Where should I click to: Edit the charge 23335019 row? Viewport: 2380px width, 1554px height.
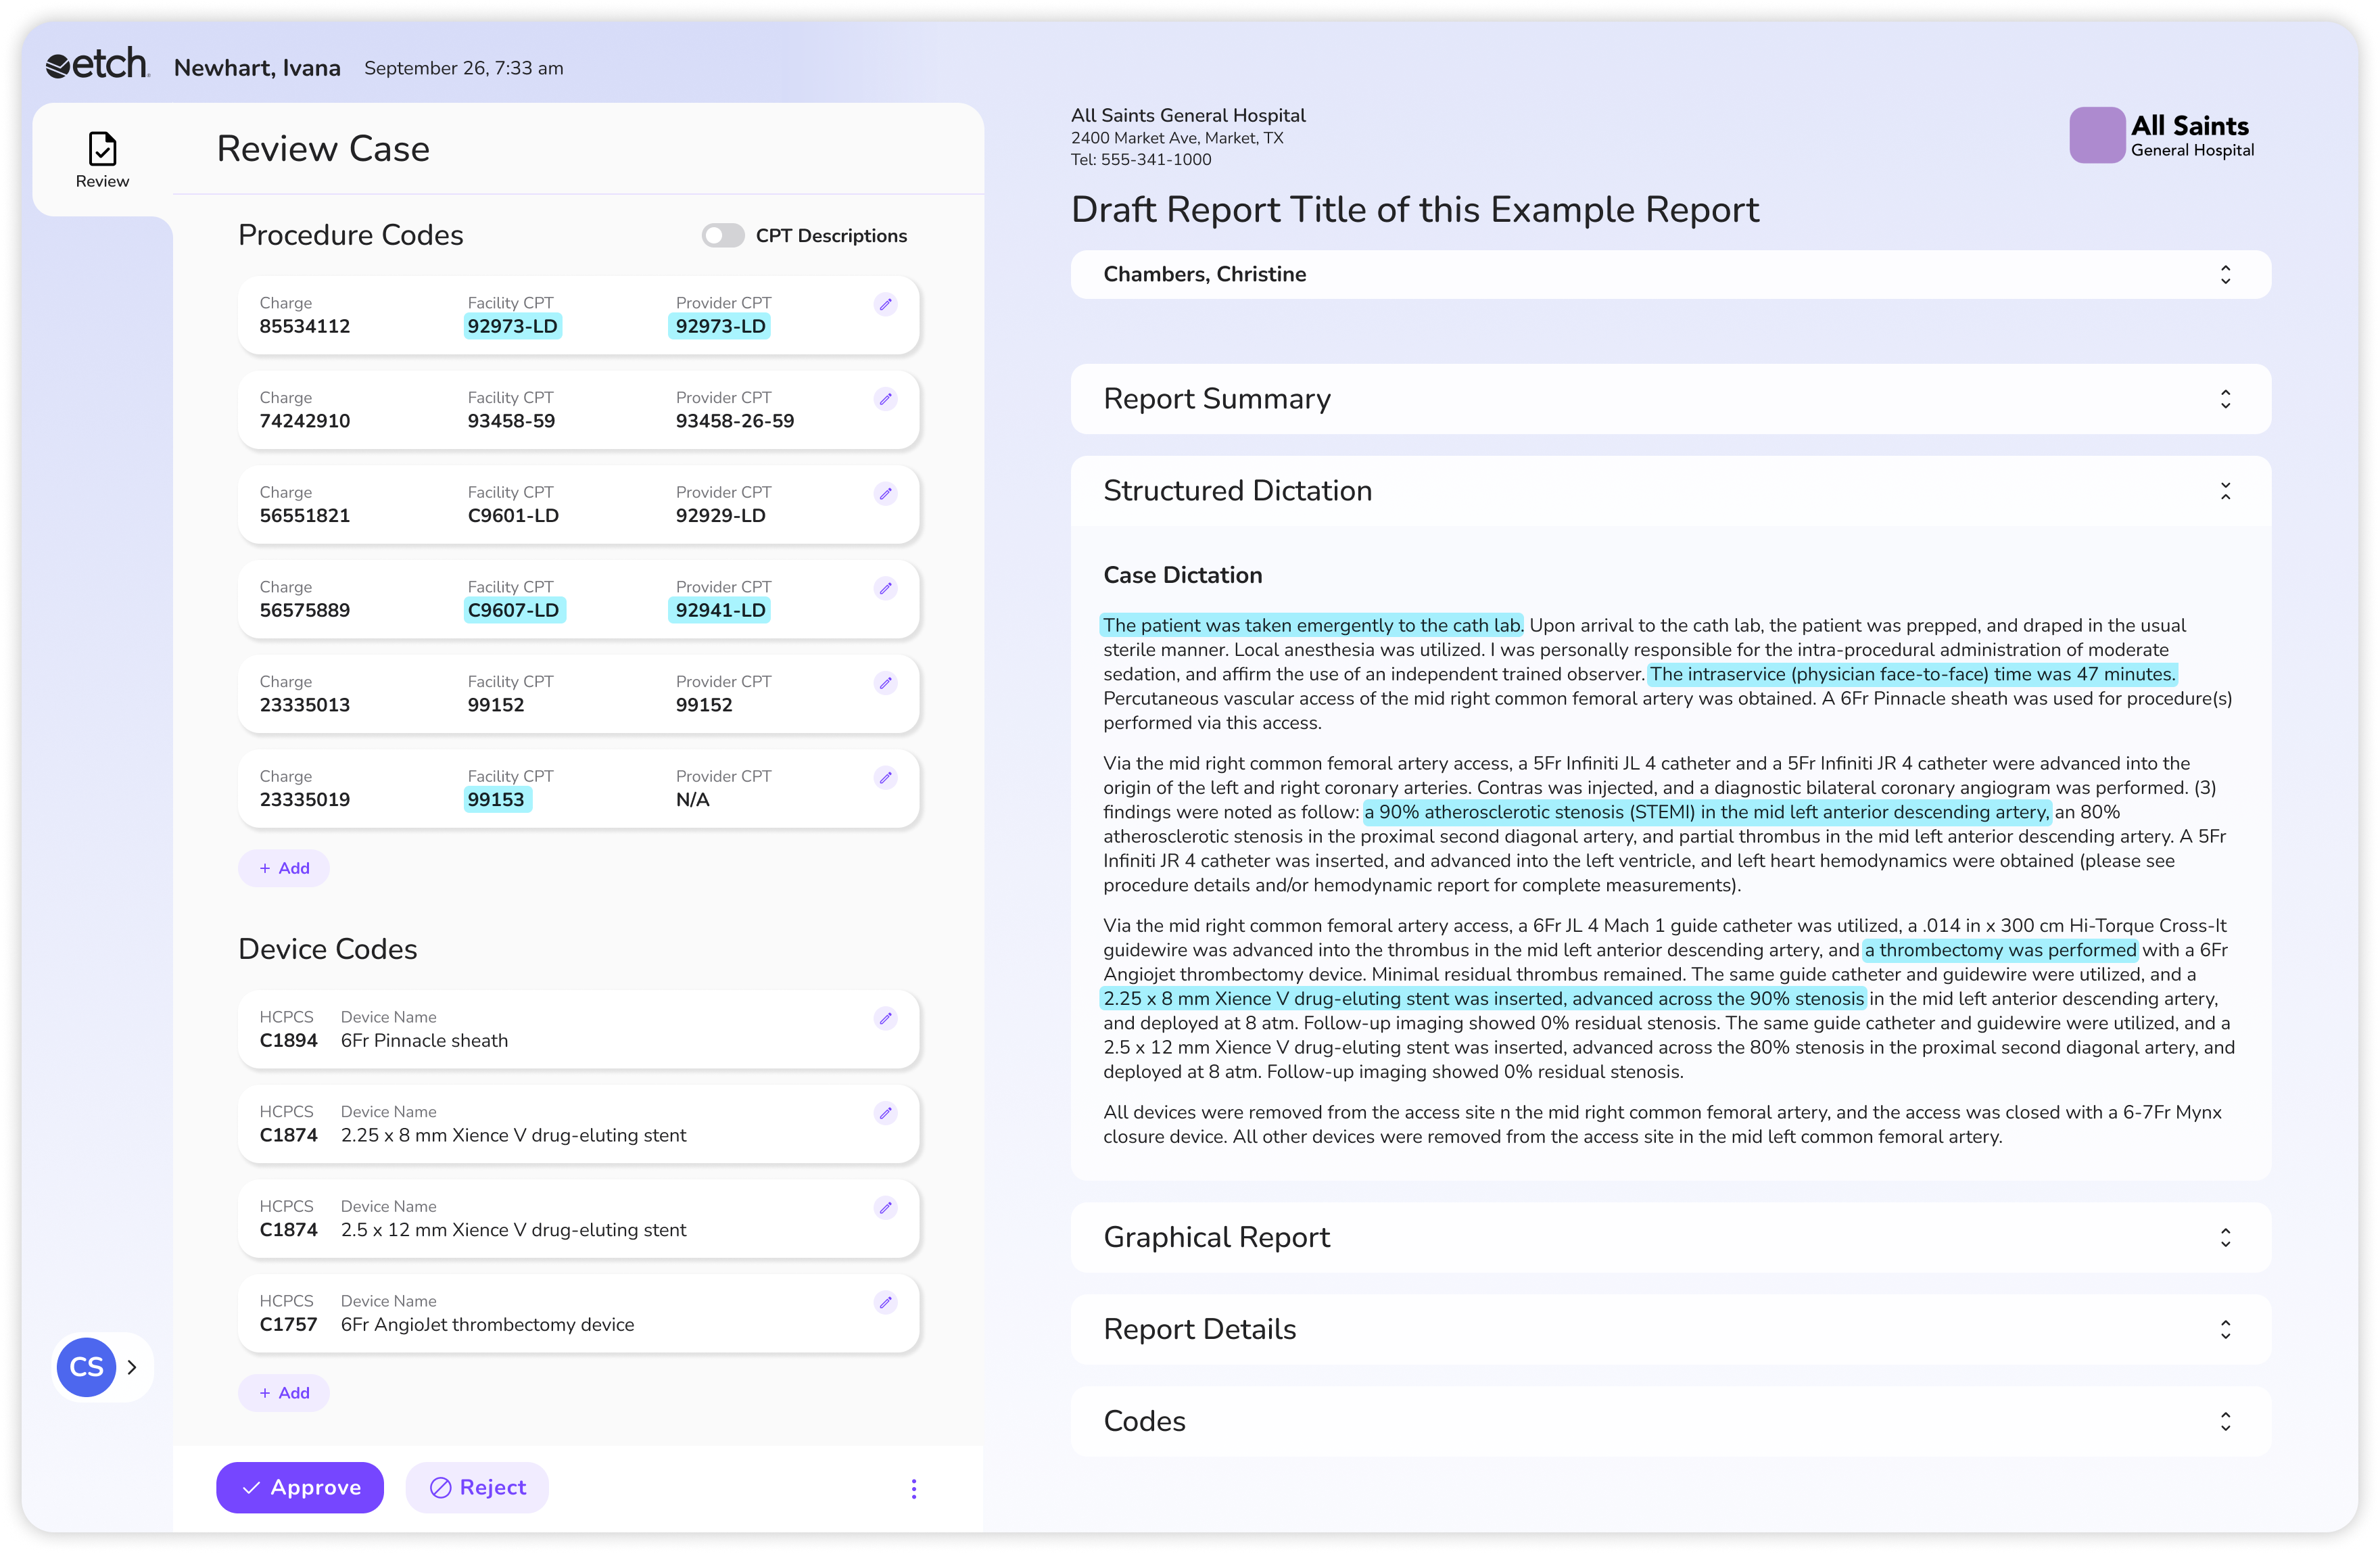coord(885,777)
